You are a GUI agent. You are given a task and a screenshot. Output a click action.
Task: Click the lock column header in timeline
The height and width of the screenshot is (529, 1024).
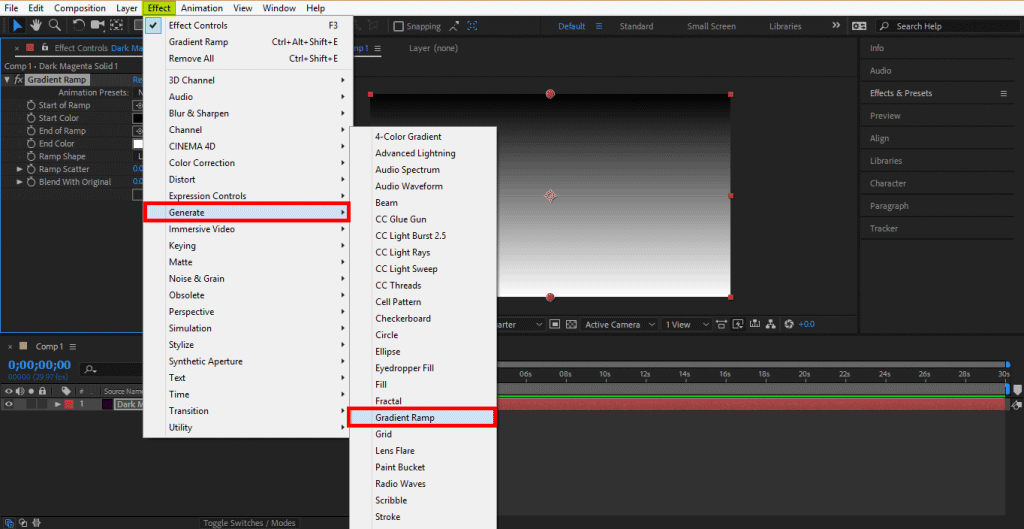42,391
